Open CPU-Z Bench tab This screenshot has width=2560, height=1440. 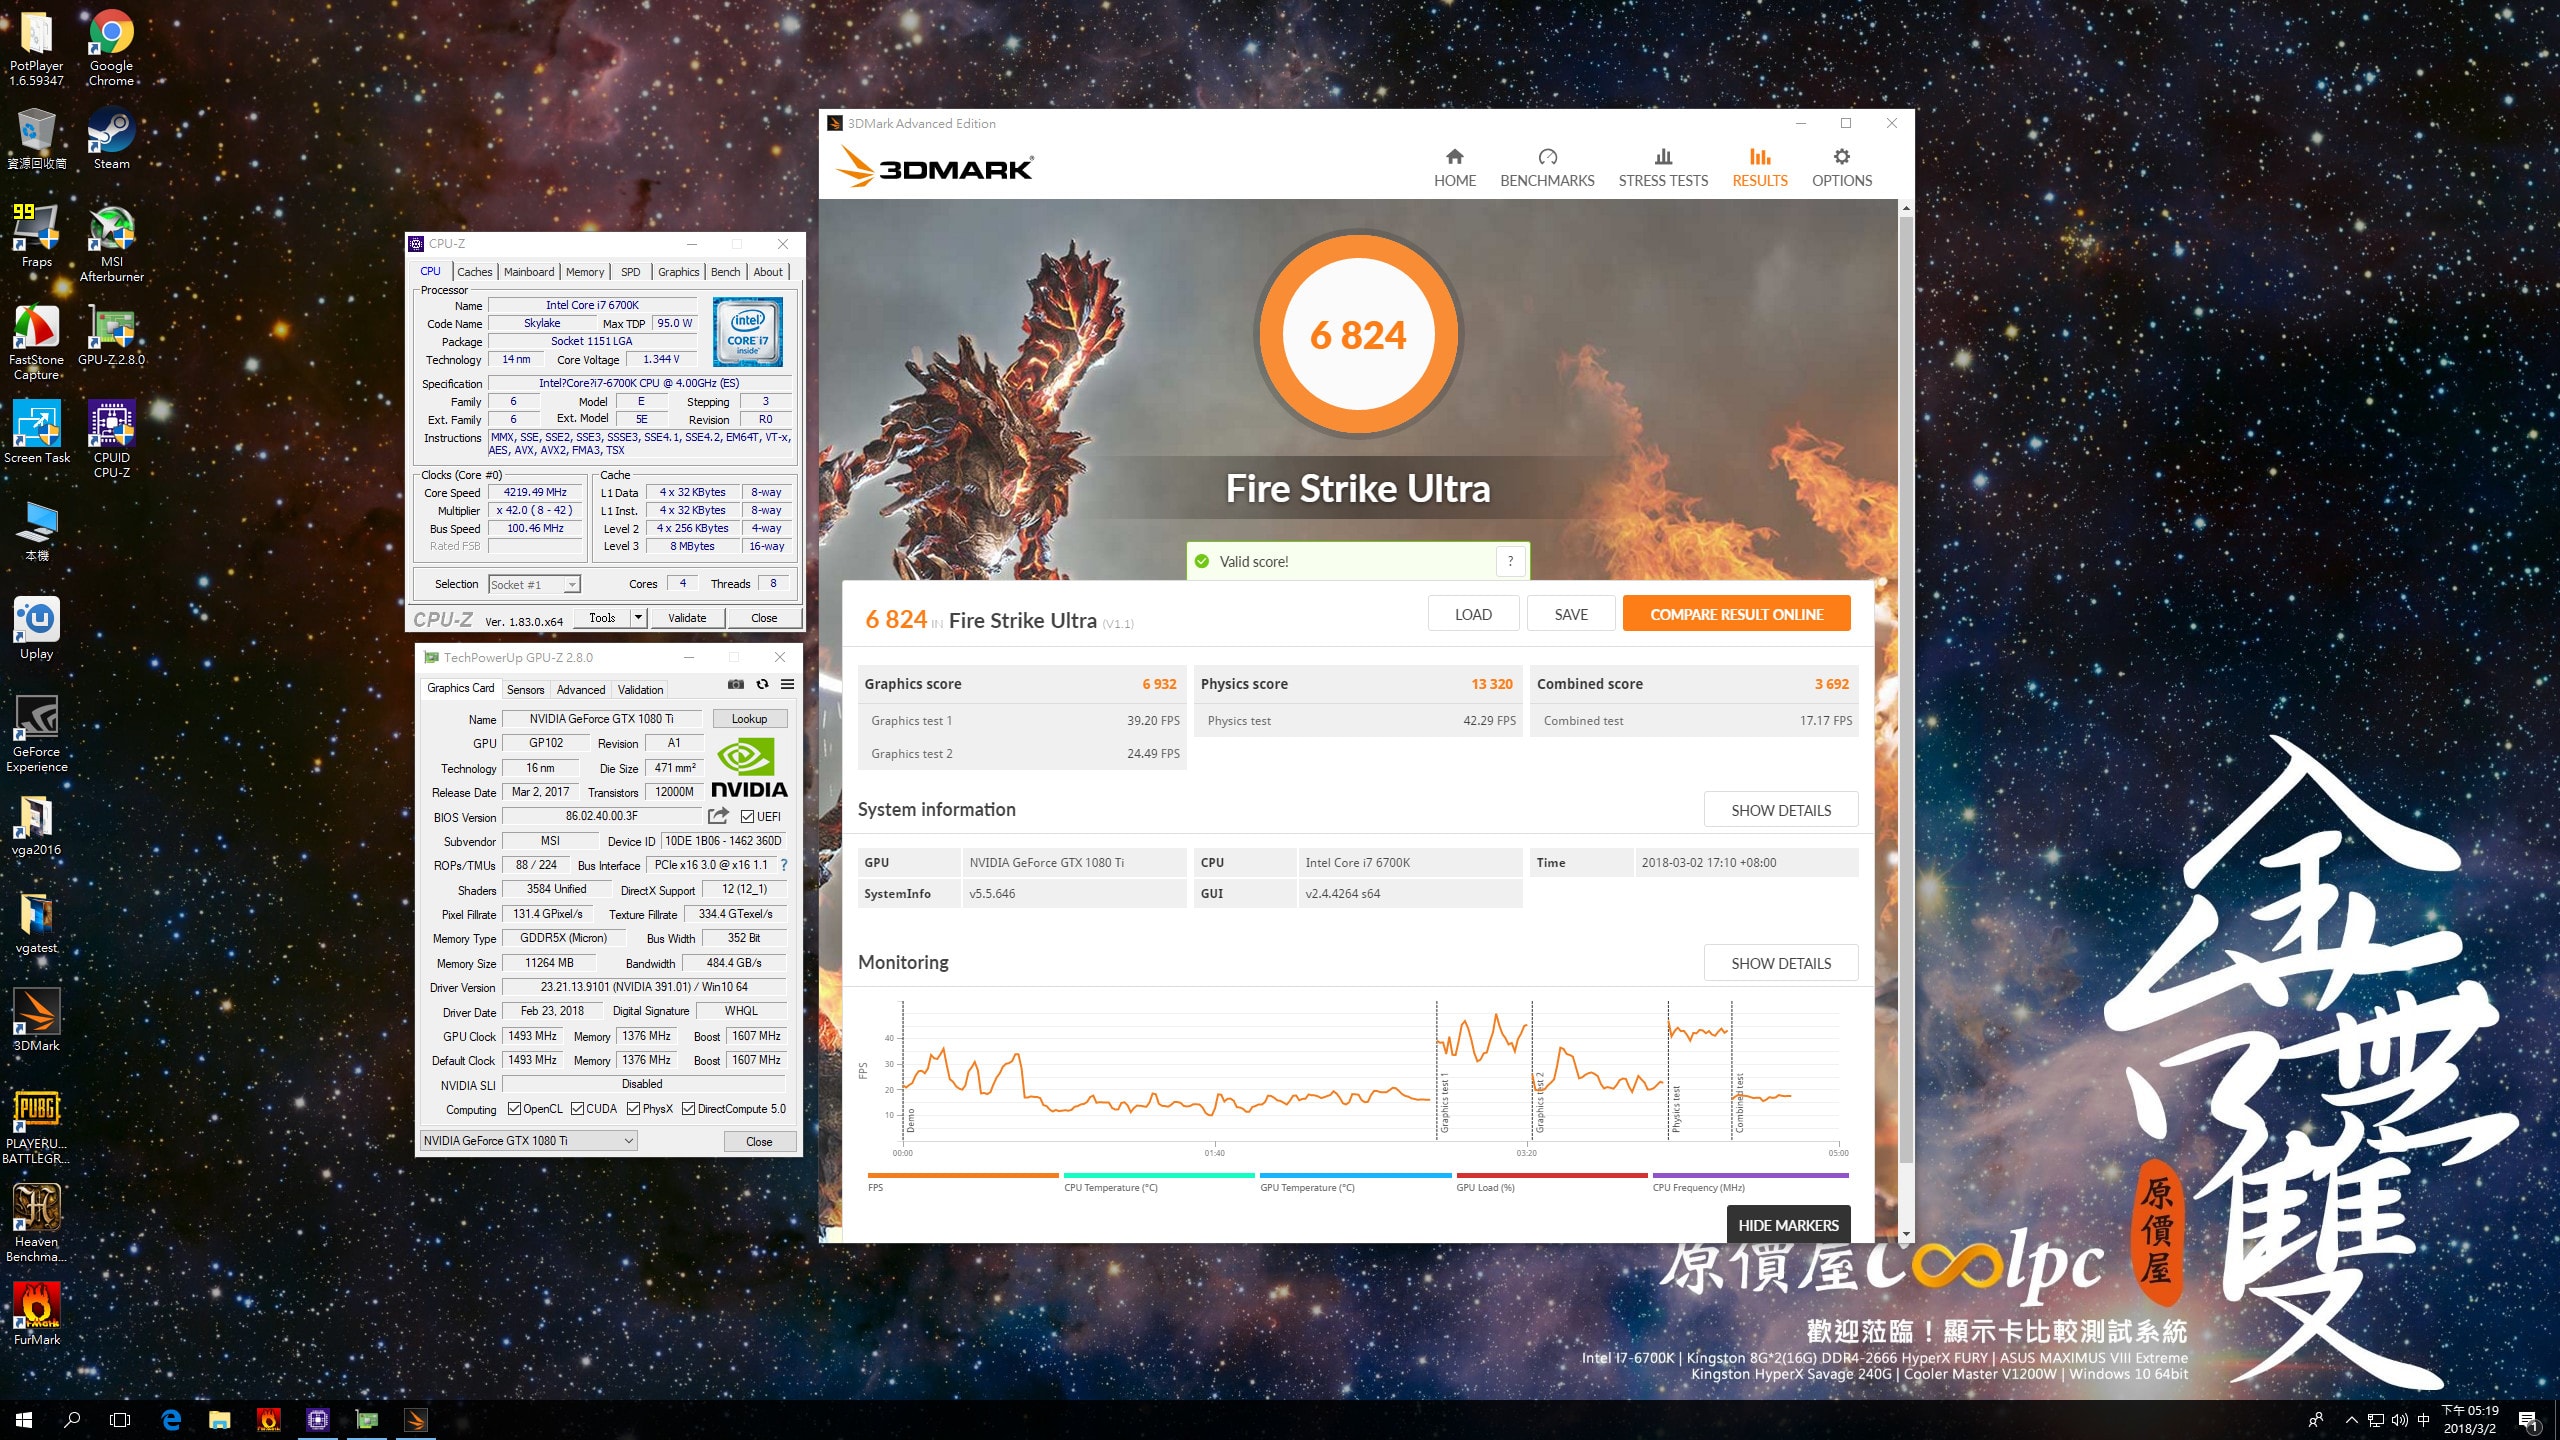tap(726, 272)
